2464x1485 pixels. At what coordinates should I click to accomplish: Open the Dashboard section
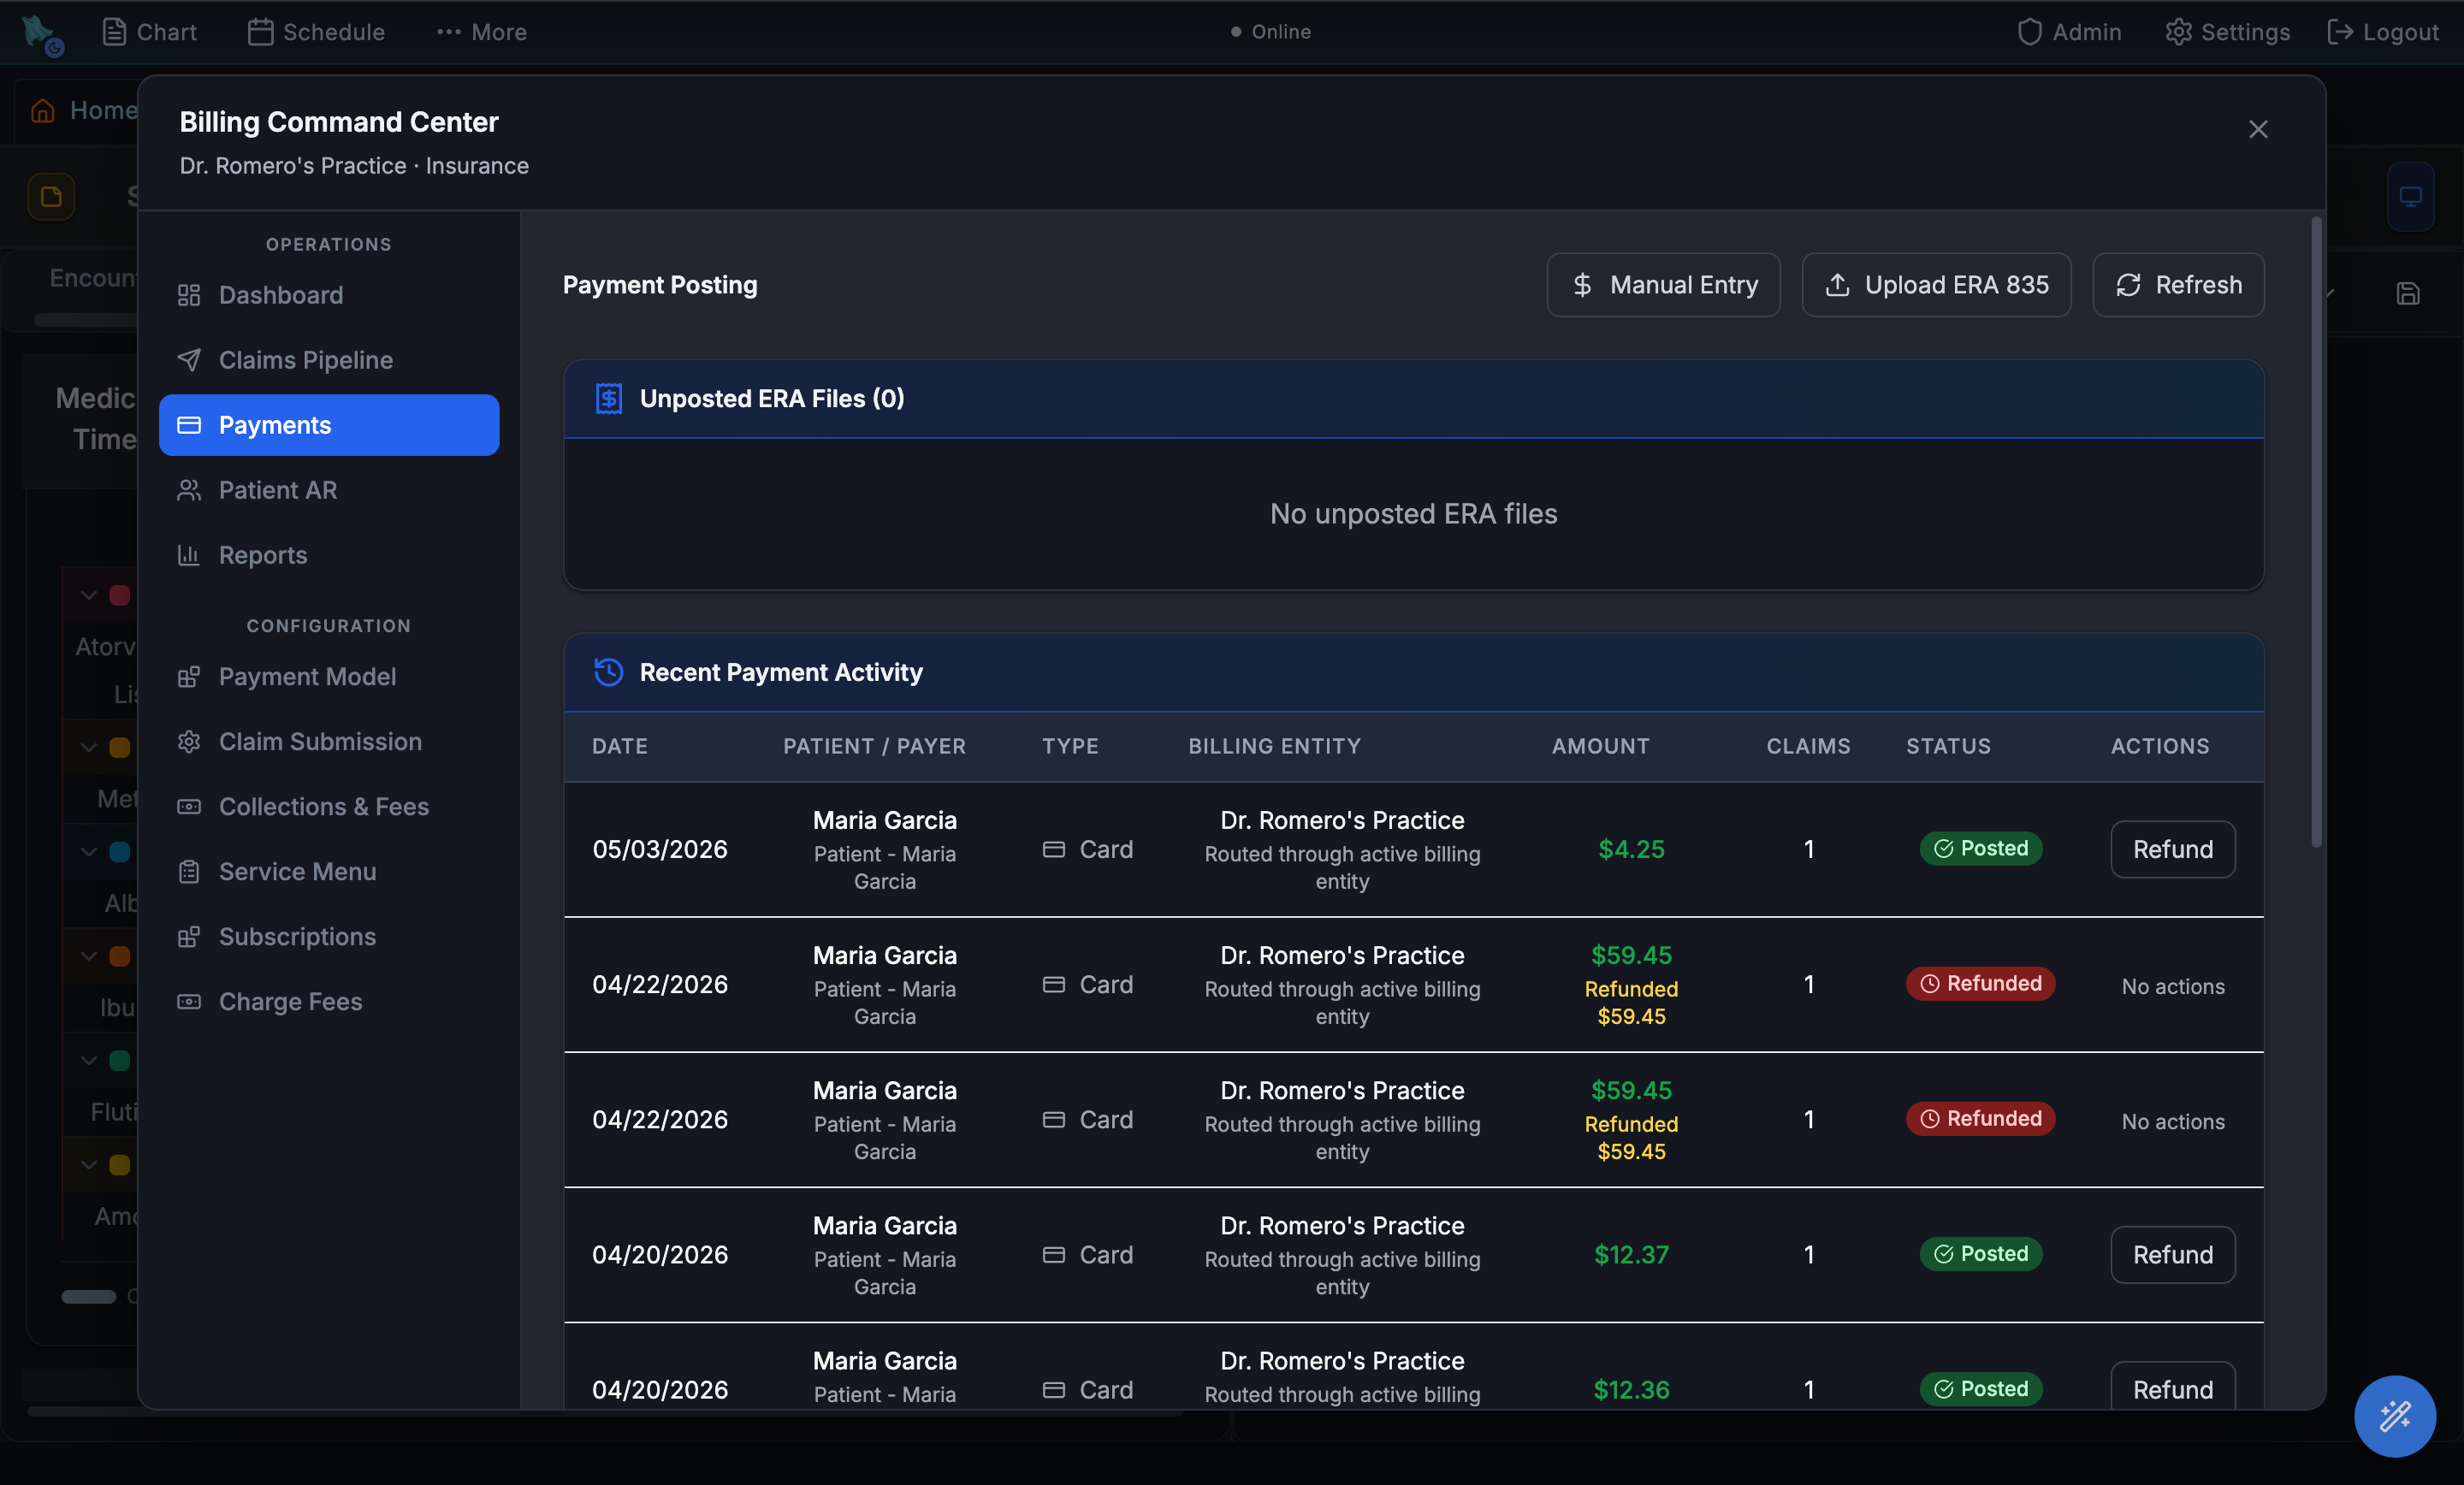pos(329,295)
